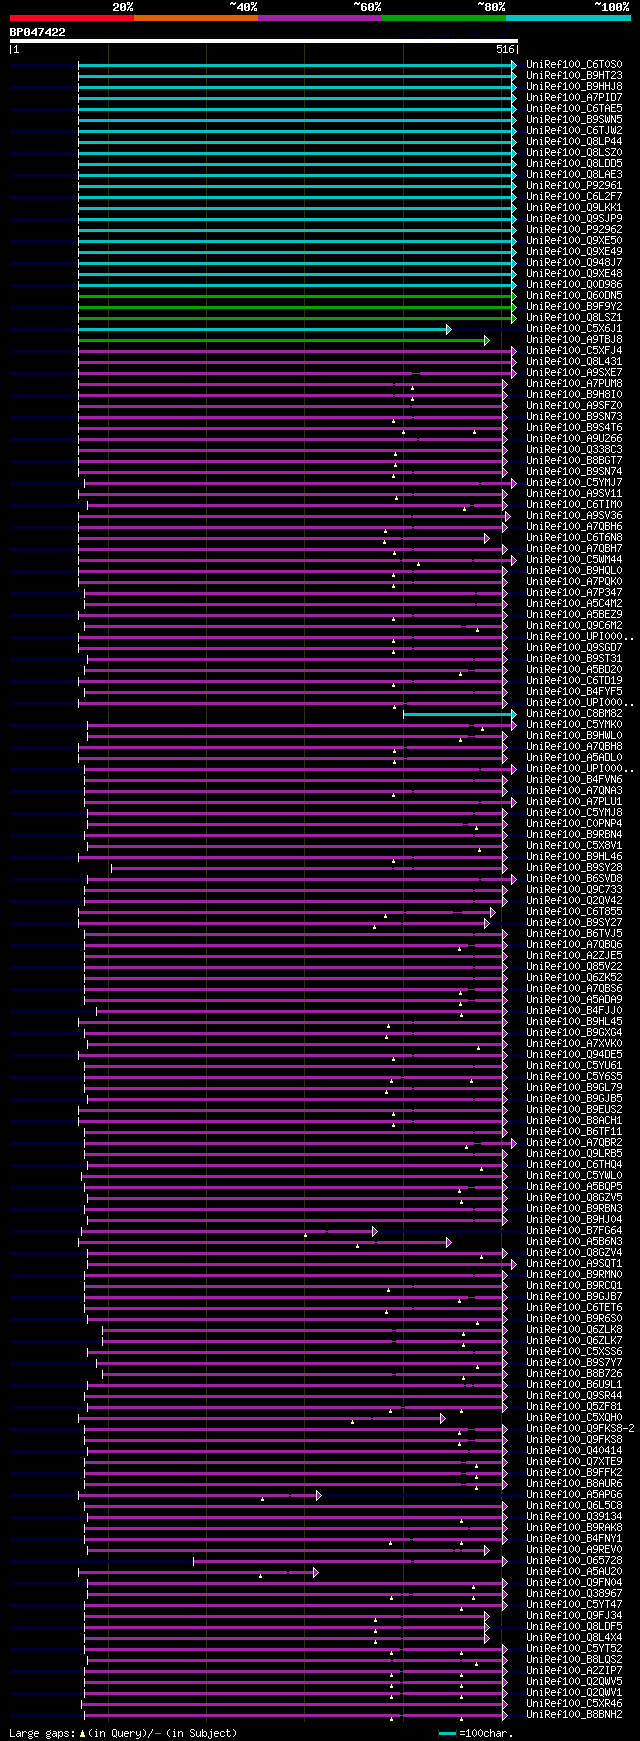
Task: Select label UniRef100_Q5ZF81
Action: (574, 1407)
